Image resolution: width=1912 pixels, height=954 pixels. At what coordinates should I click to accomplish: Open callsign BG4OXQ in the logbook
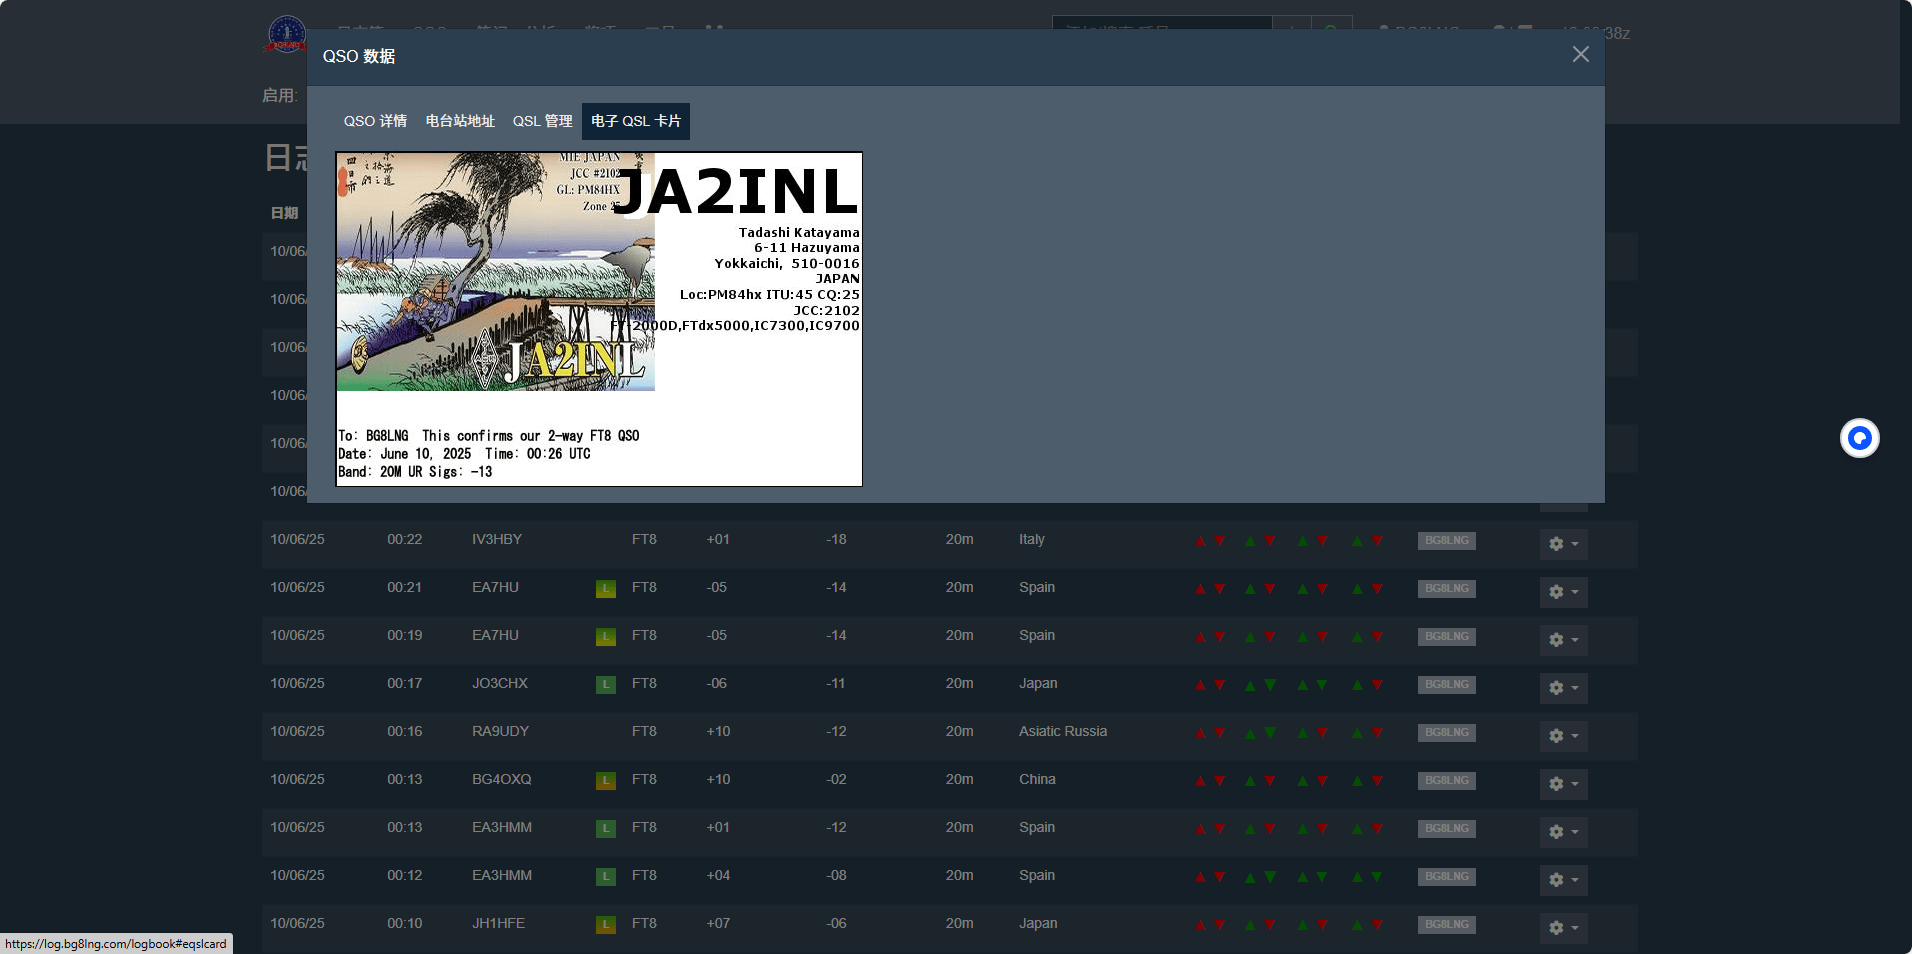coord(502,779)
